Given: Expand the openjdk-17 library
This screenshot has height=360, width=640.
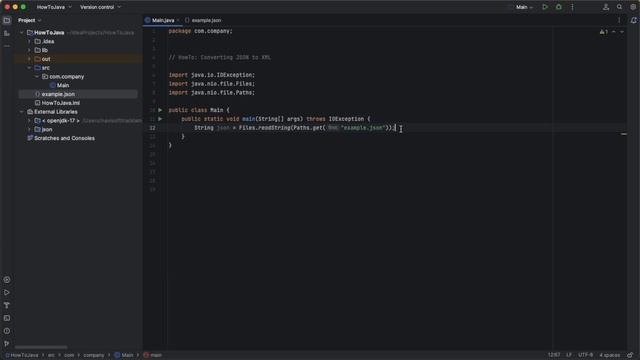Looking at the screenshot, I should click(29, 121).
